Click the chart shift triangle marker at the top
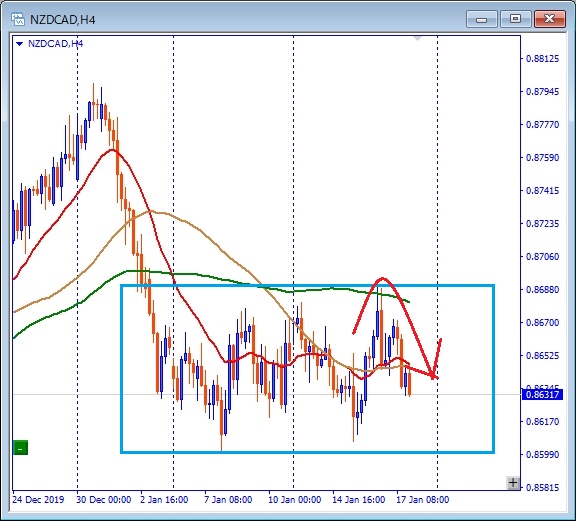This screenshot has width=576, height=521. (417, 38)
